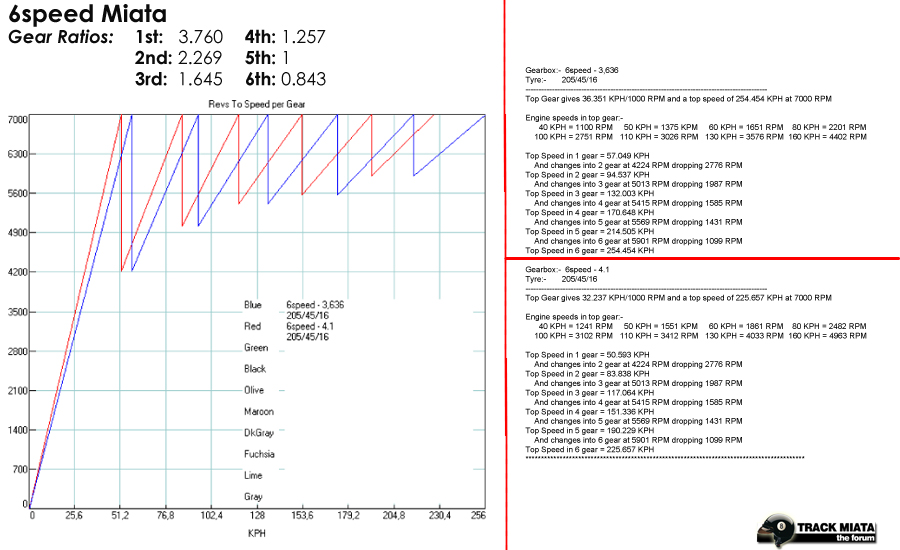Click the 1st gear ratio value 3.760
The image size is (900, 550).
tap(200, 37)
